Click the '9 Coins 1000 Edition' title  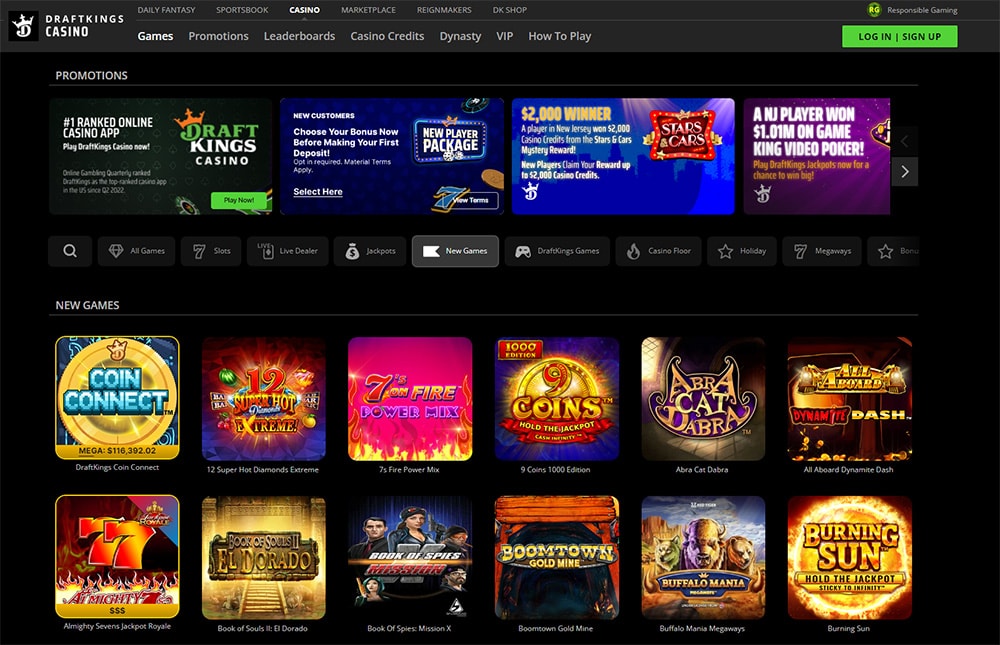(555, 470)
